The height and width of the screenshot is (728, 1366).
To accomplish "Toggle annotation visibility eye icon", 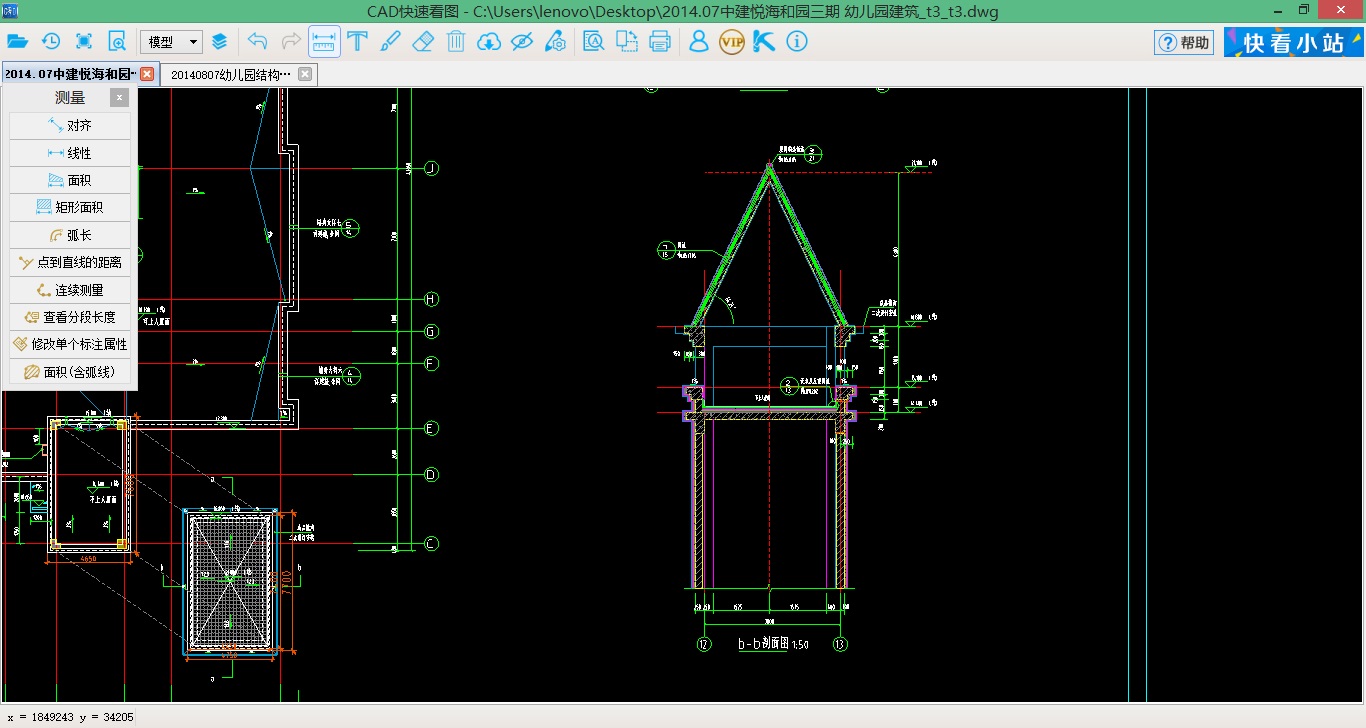I will click(x=522, y=42).
